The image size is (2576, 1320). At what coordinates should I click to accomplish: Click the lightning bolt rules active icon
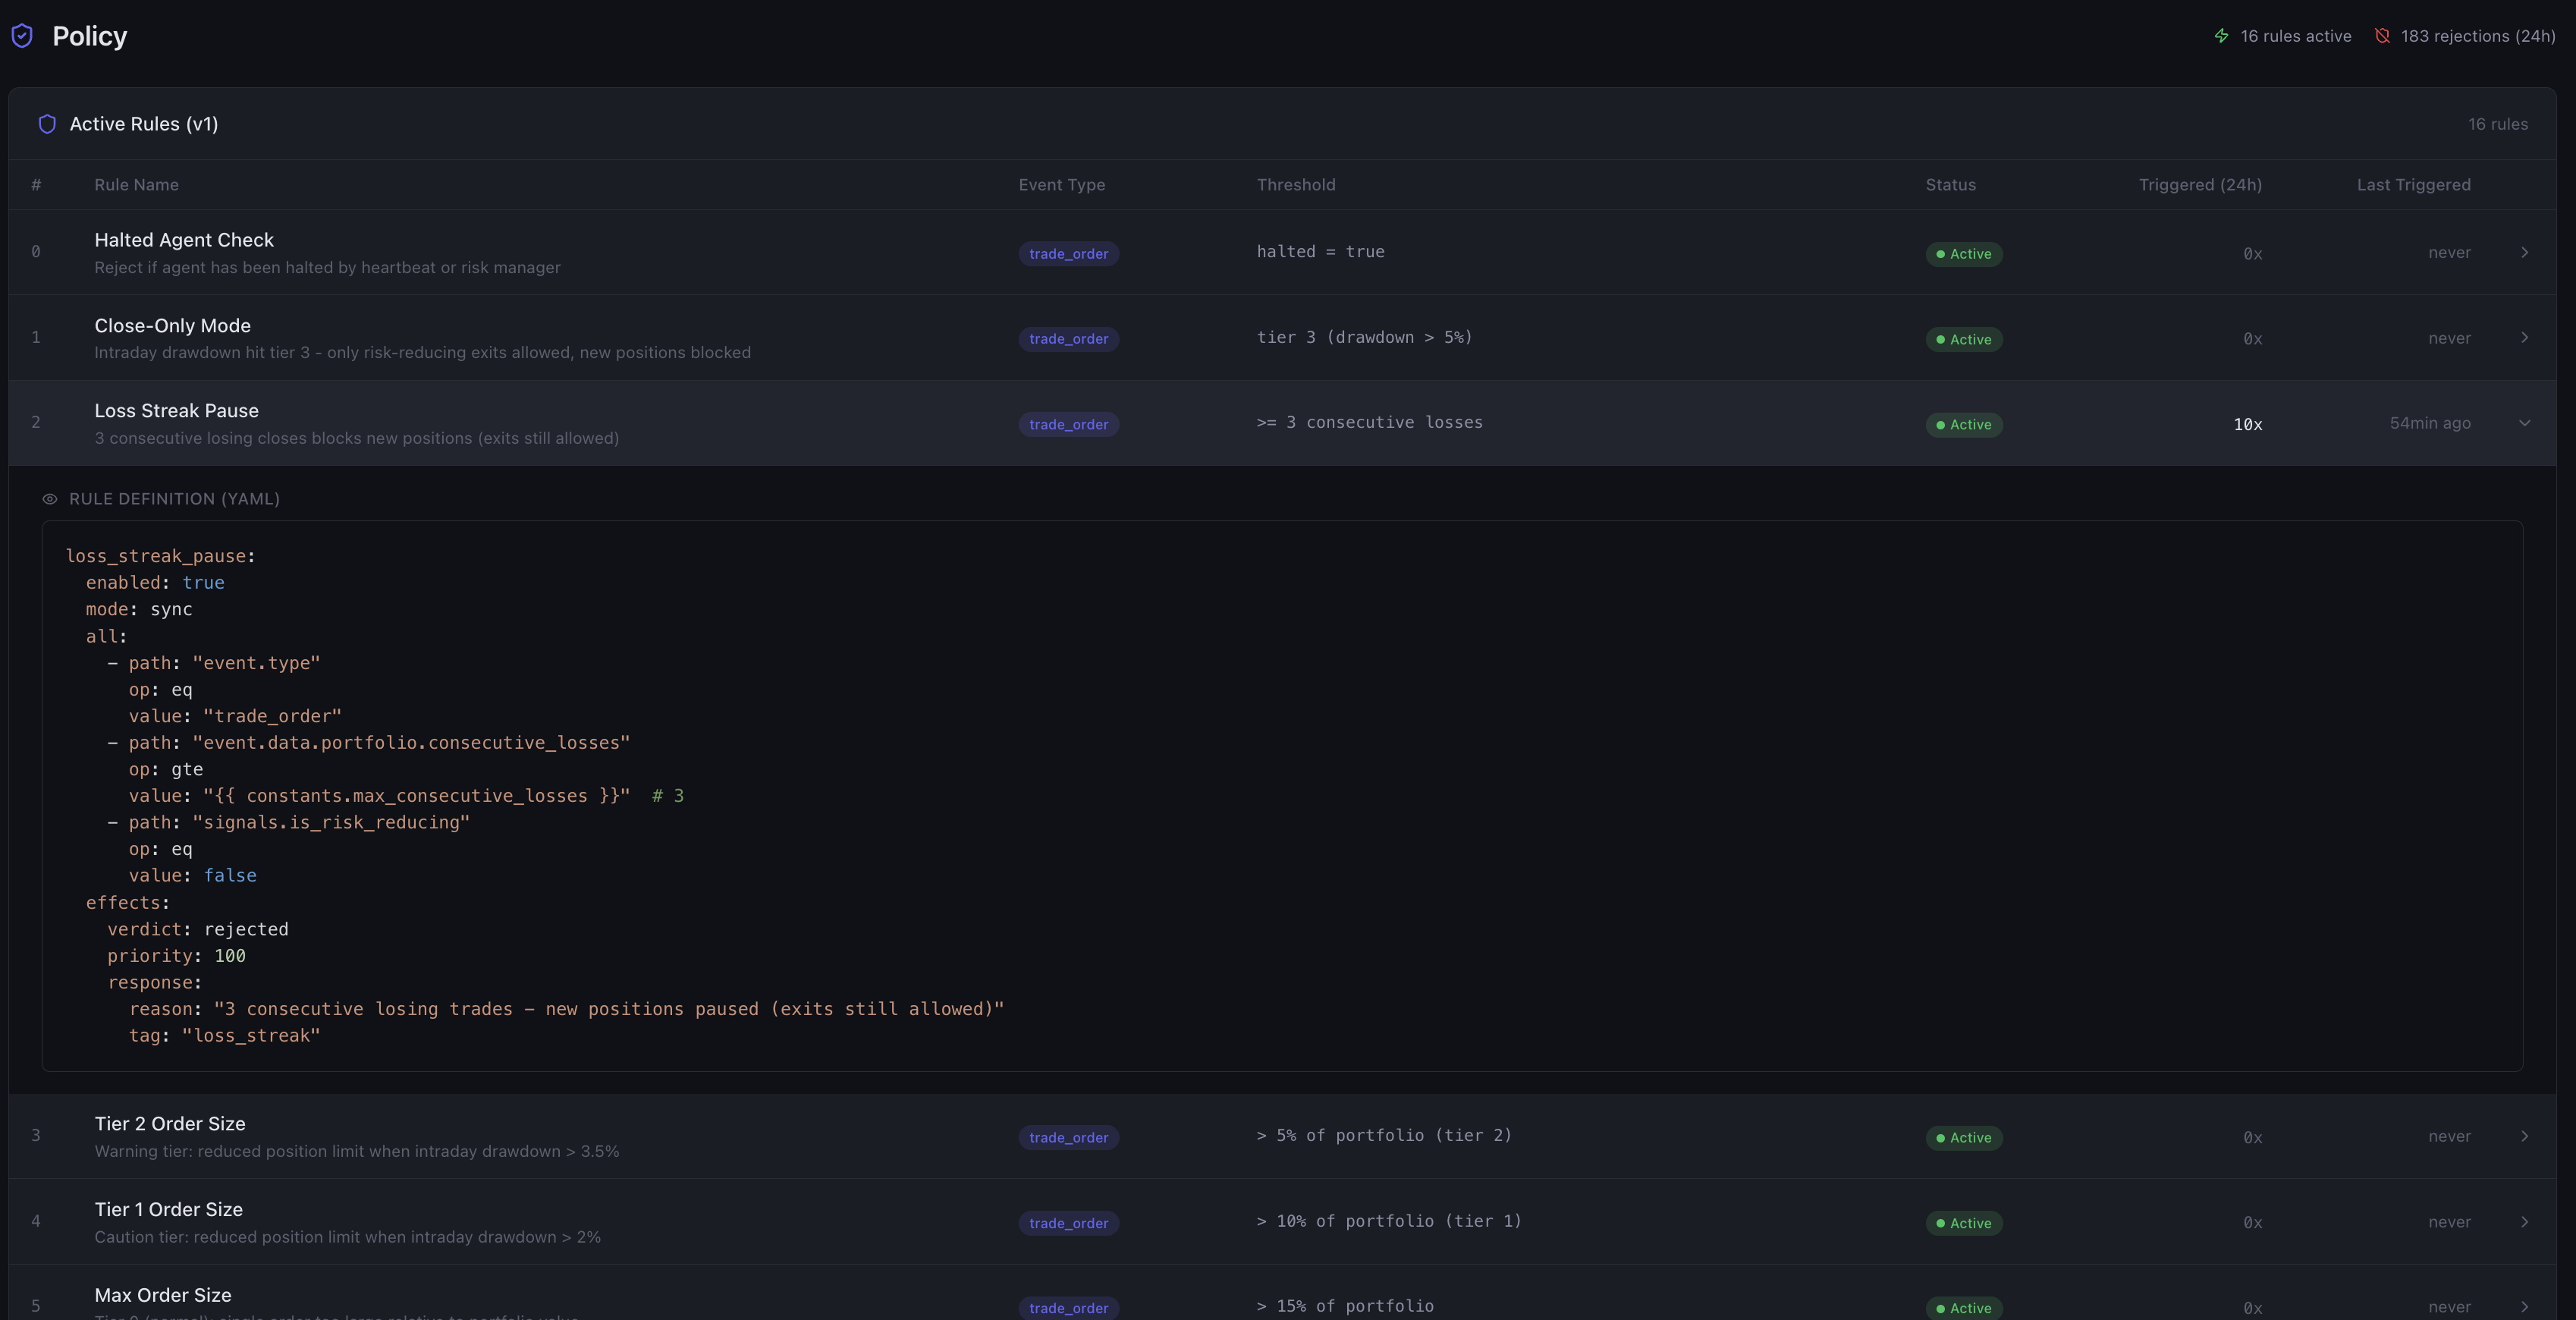(2221, 36)
